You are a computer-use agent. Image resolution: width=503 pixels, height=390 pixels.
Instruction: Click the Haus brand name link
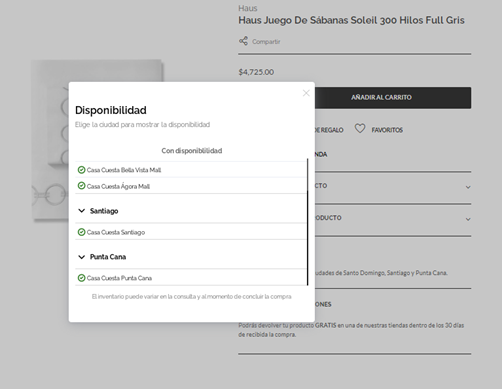coord(248,8)
